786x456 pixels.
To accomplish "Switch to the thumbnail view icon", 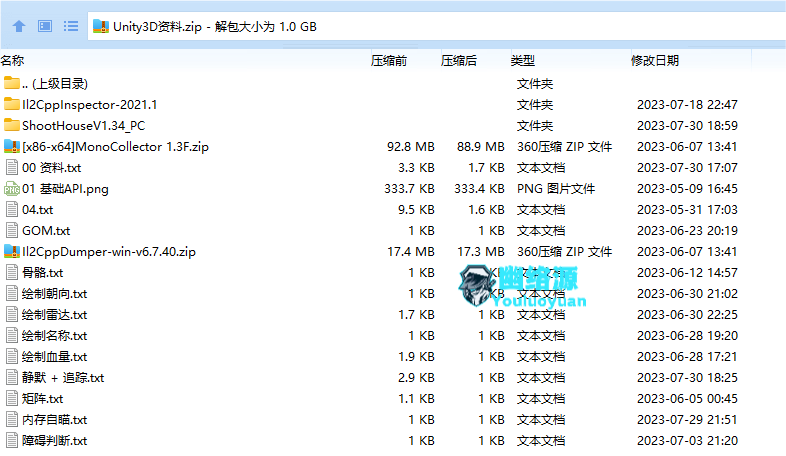I will [45, 26].
